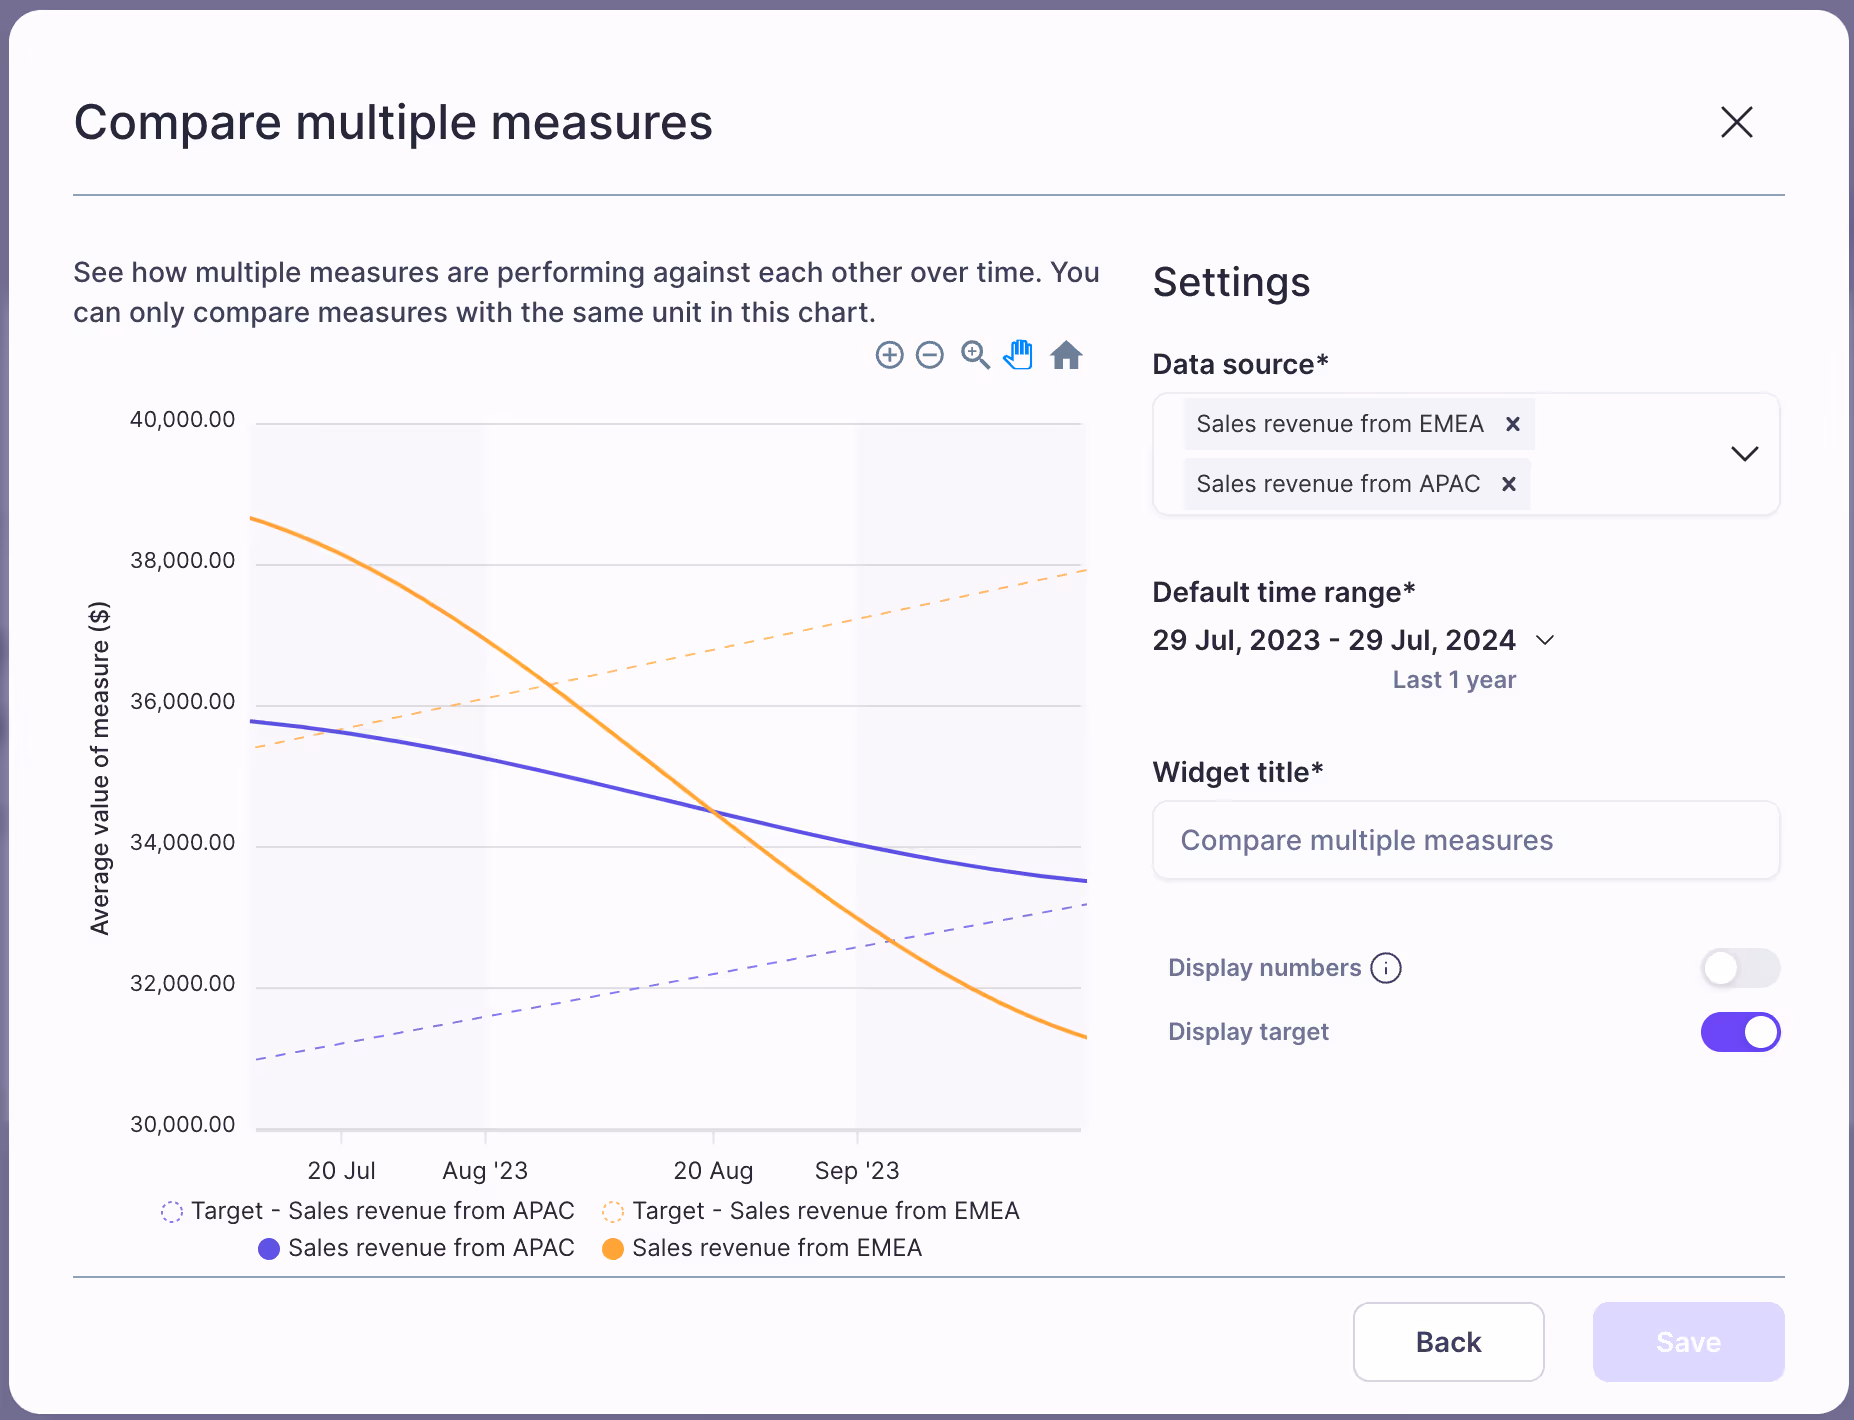This screenshot has height=1420, width=1854.
Task: Click the zoom in icon above the chart
Action: pos(889,355)
